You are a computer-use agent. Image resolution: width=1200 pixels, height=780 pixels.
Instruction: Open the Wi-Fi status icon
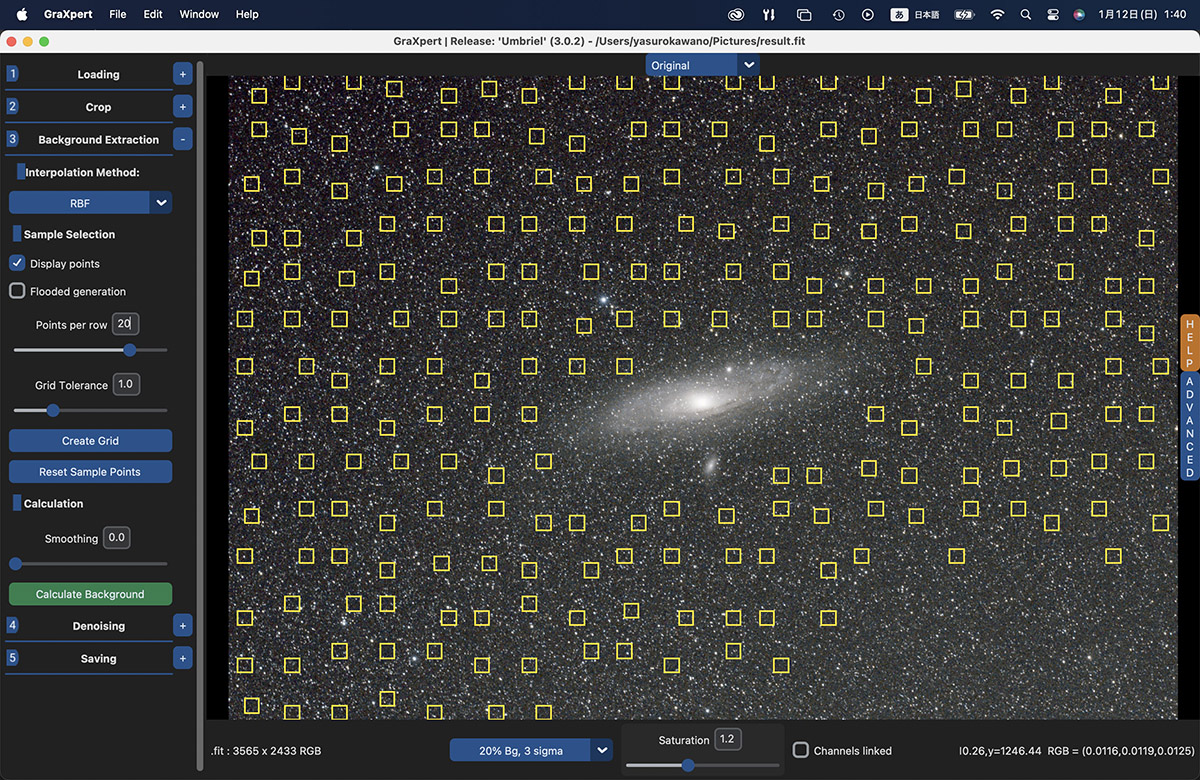click(996, 14)
